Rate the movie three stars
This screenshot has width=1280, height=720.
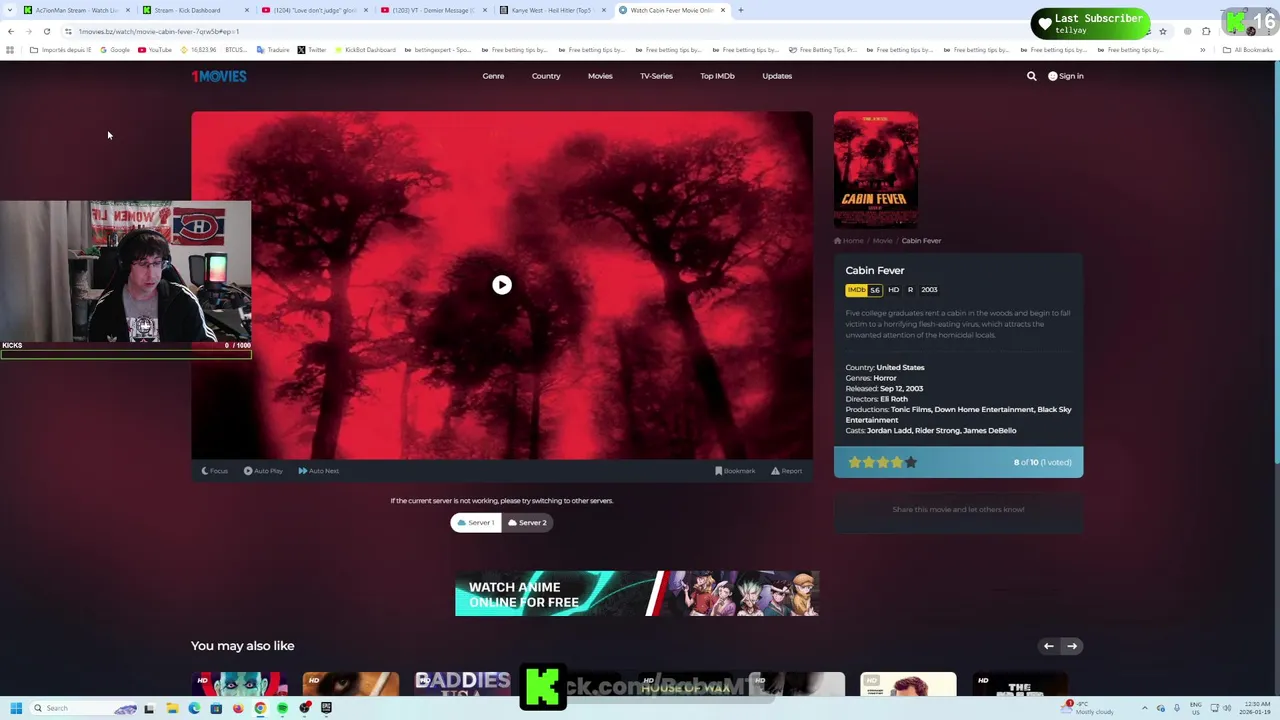[x=883, y=462]
